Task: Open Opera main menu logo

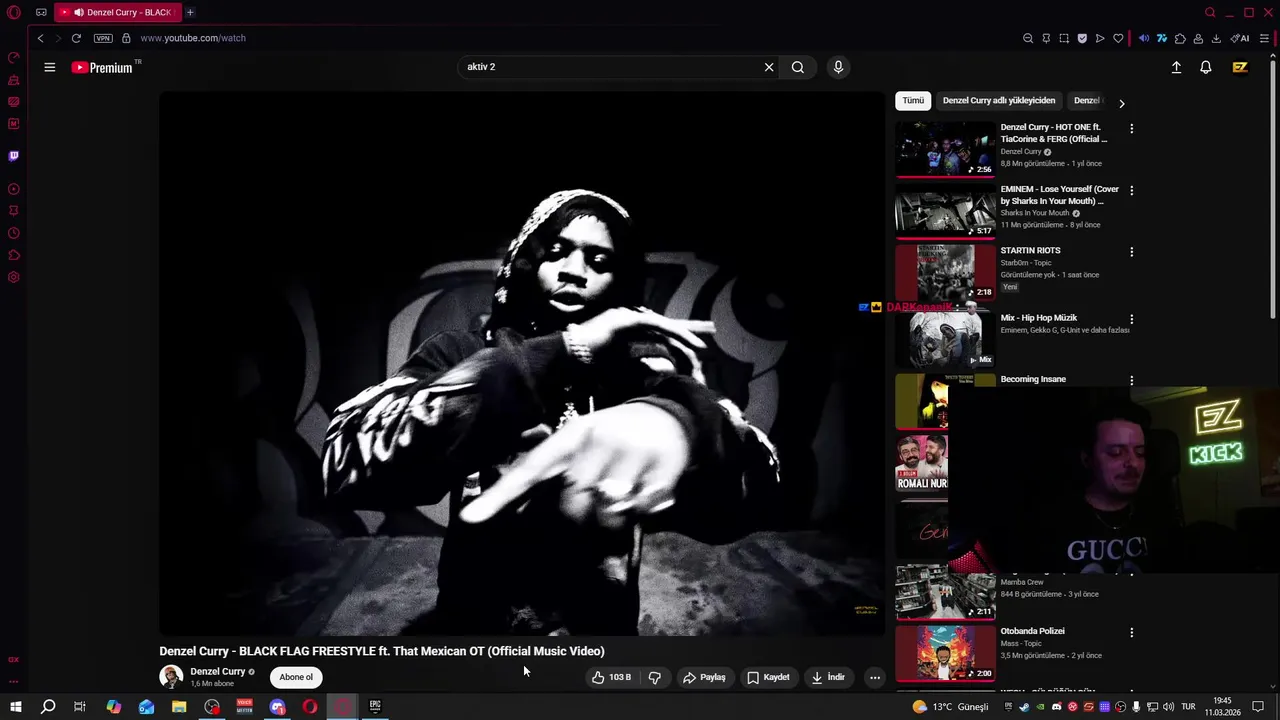Action: point(14,13)
